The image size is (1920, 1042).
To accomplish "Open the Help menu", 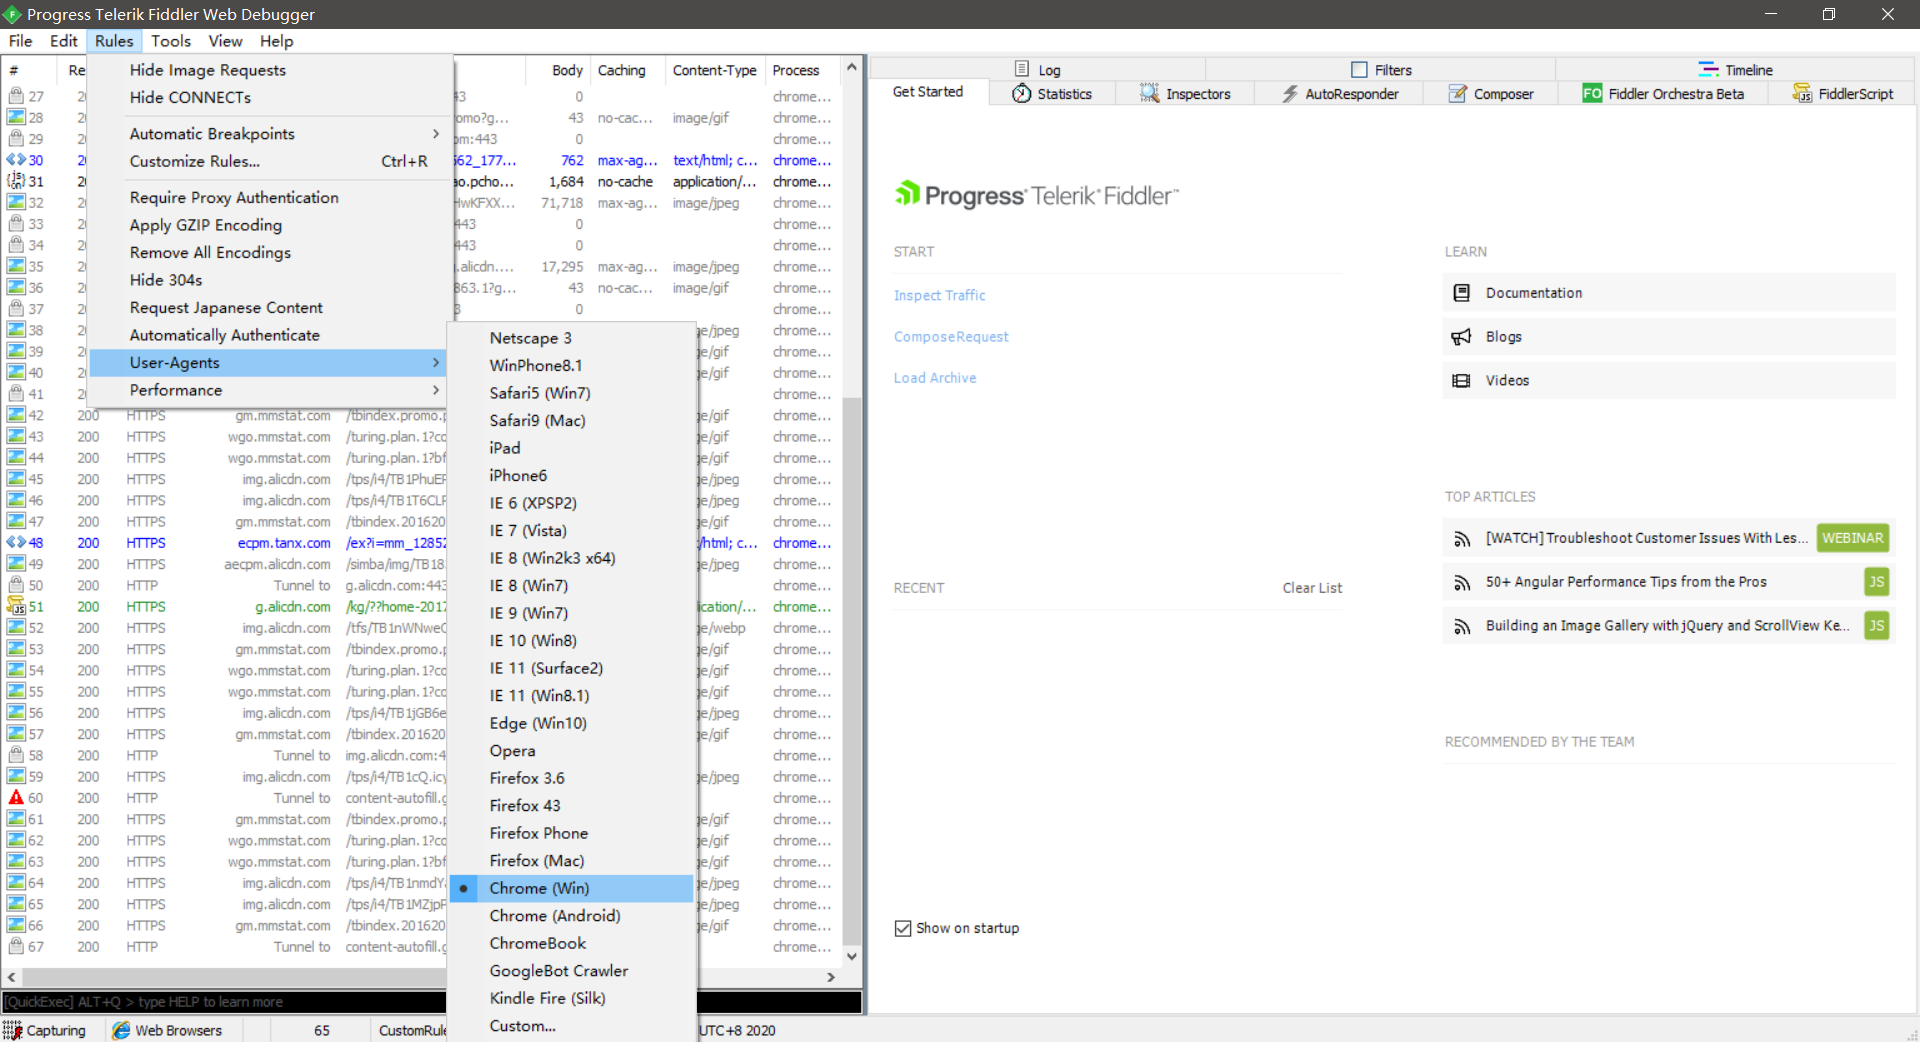I will tap(277, 41).
